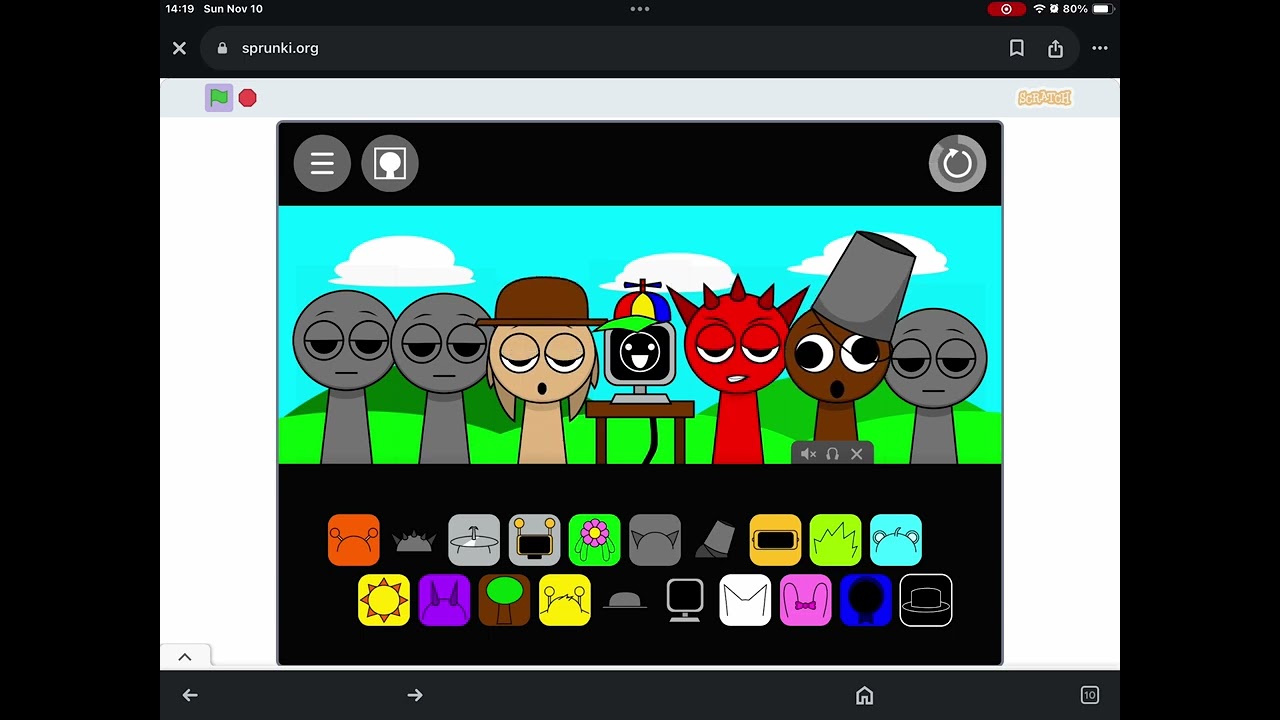Go to the browser home page
This screenshot has height=720, width=1280.
(865, 695)
